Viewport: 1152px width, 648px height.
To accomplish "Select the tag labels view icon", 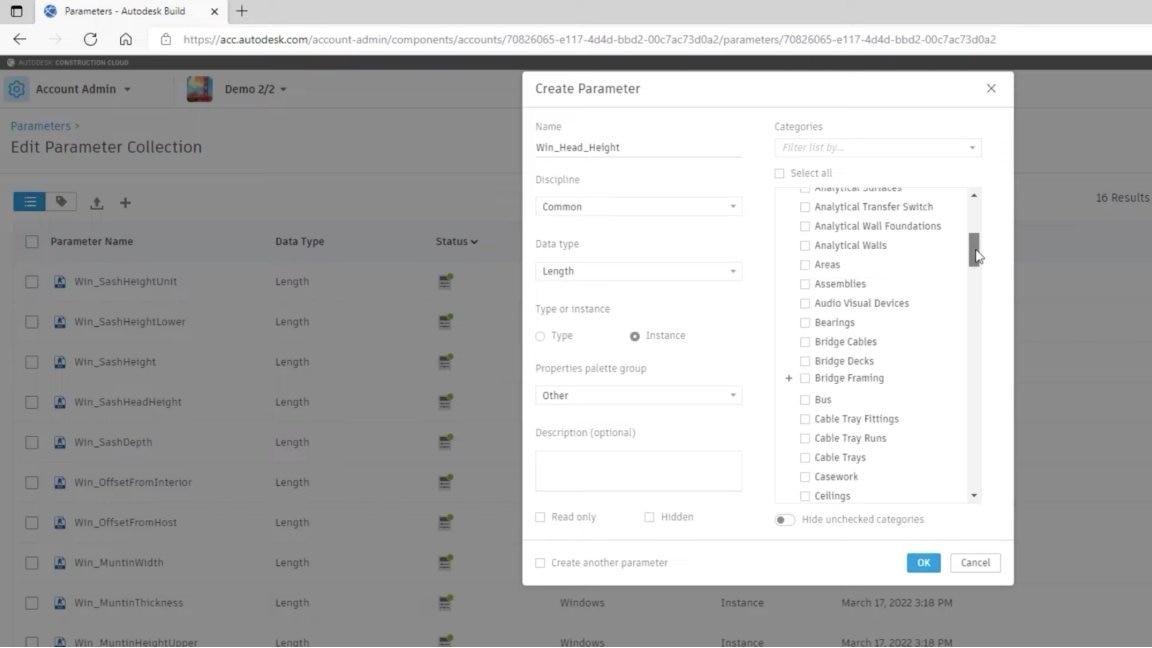I will (x=62, y=202).
